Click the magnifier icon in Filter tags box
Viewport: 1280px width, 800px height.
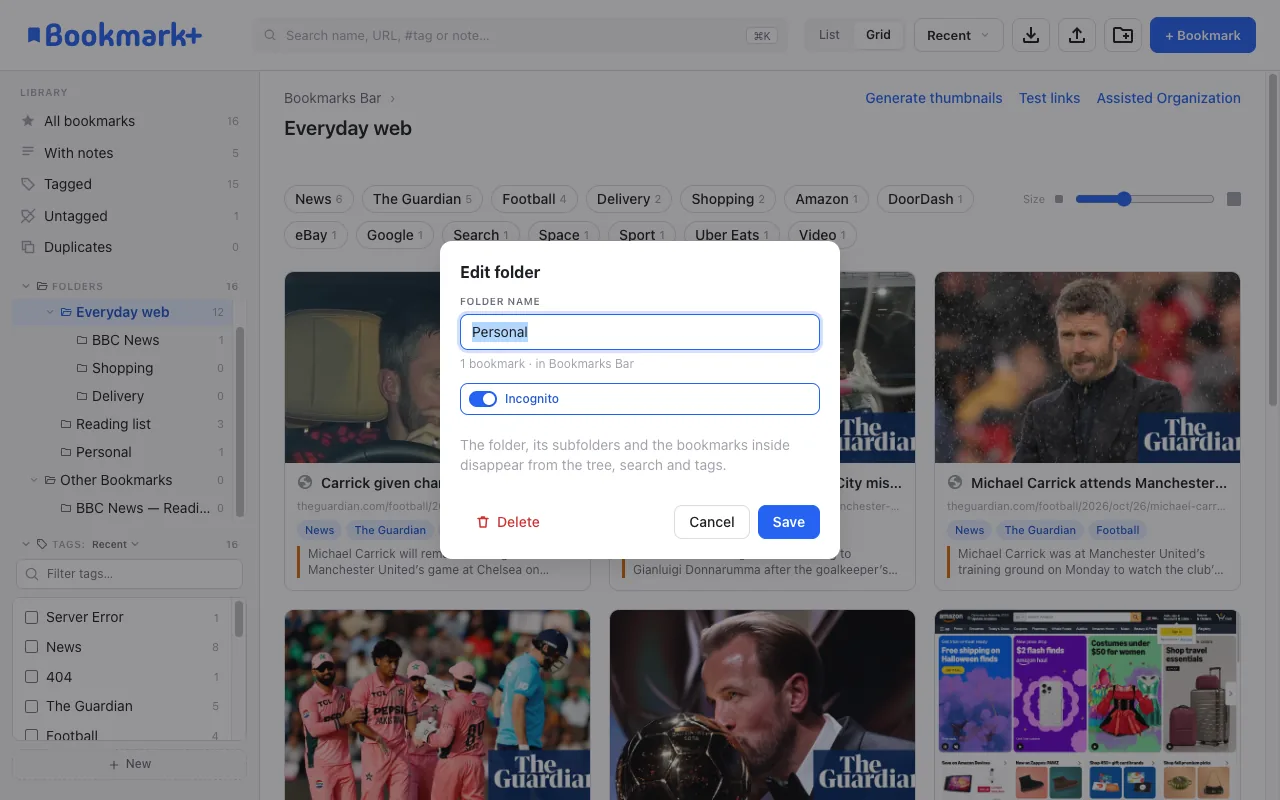coord(32,574)
